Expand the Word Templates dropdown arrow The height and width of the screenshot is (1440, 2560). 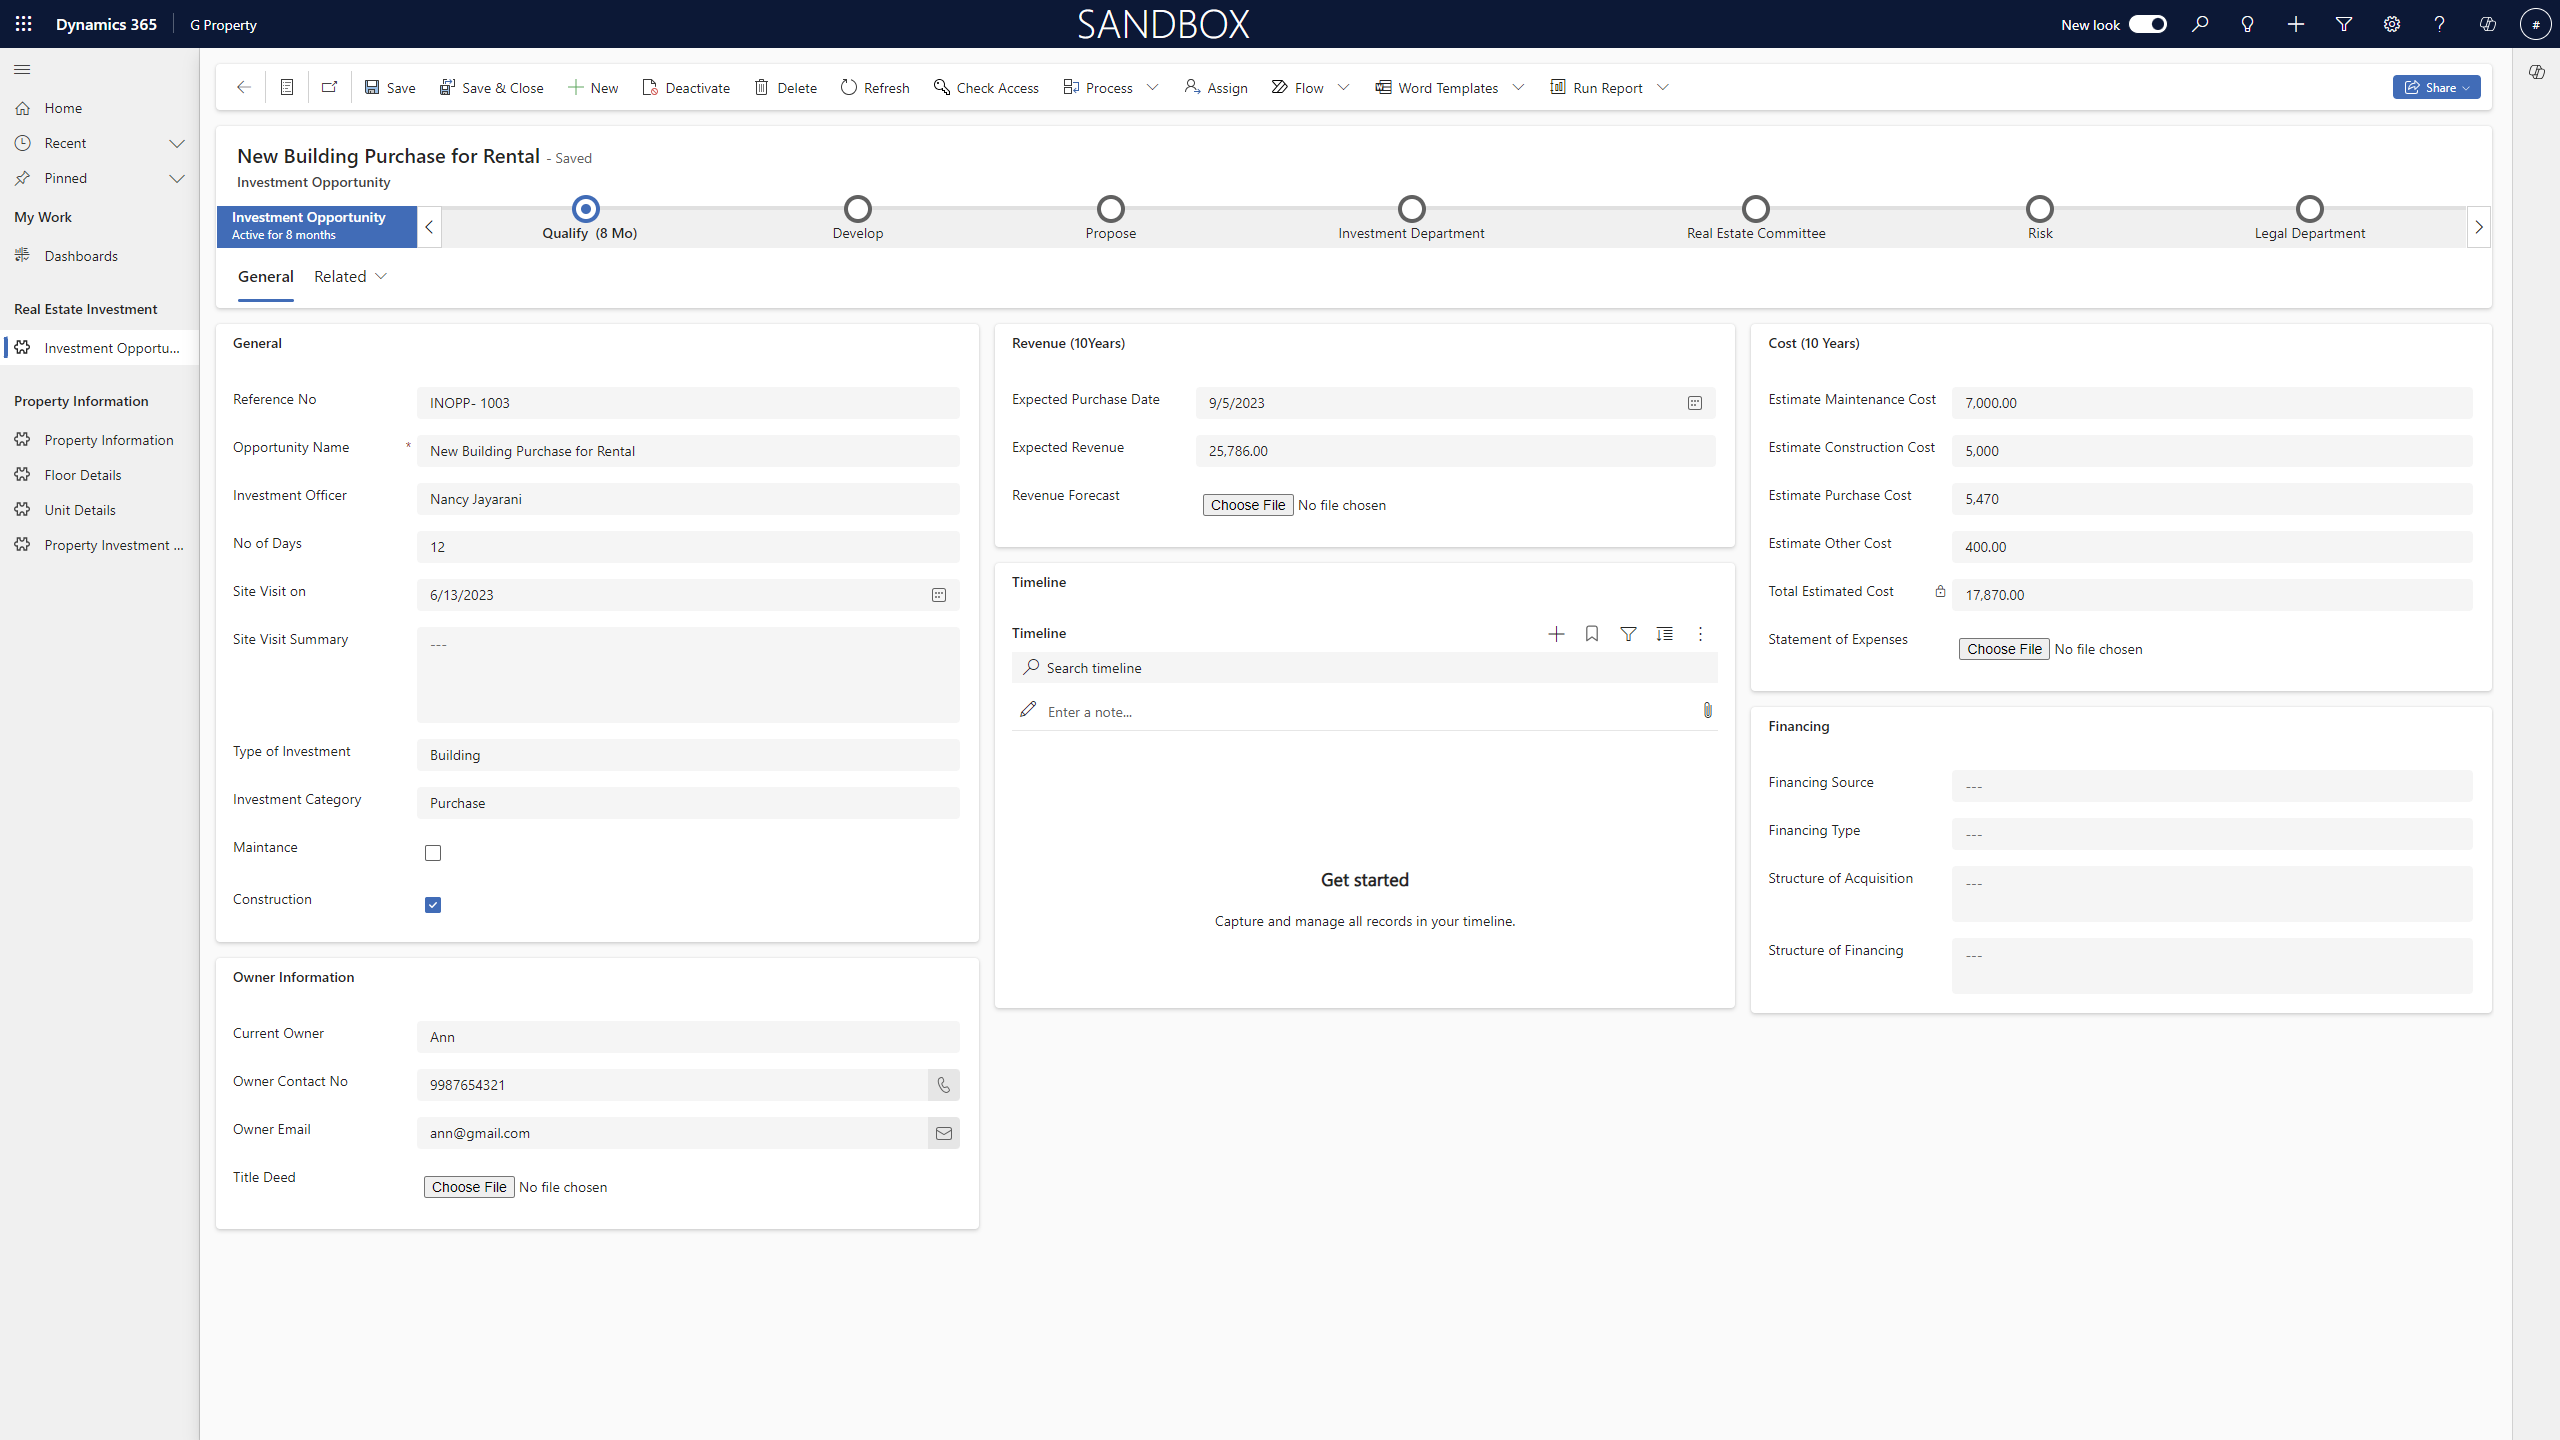point(1519,88)
